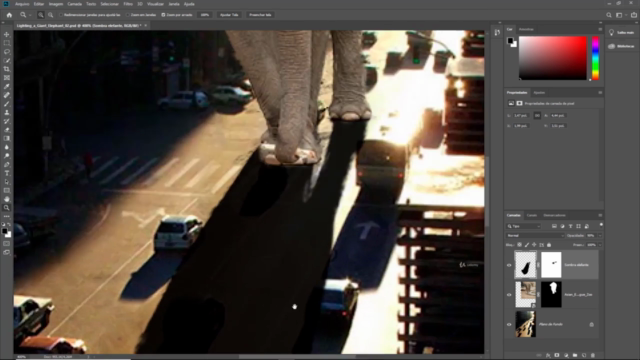Toggle lock all layer attributes
Image resolution: width=640 pixels, height=360 pixels.
(549, 245)
